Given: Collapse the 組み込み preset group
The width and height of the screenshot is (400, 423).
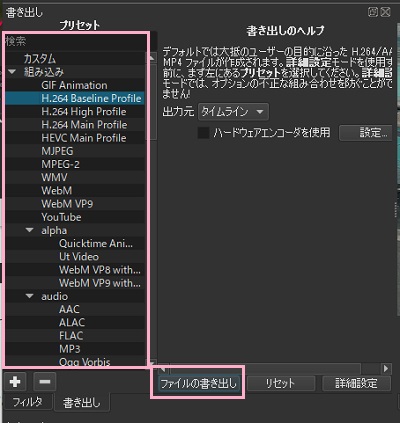Looking at the screenshot, I should pos(12,72).
